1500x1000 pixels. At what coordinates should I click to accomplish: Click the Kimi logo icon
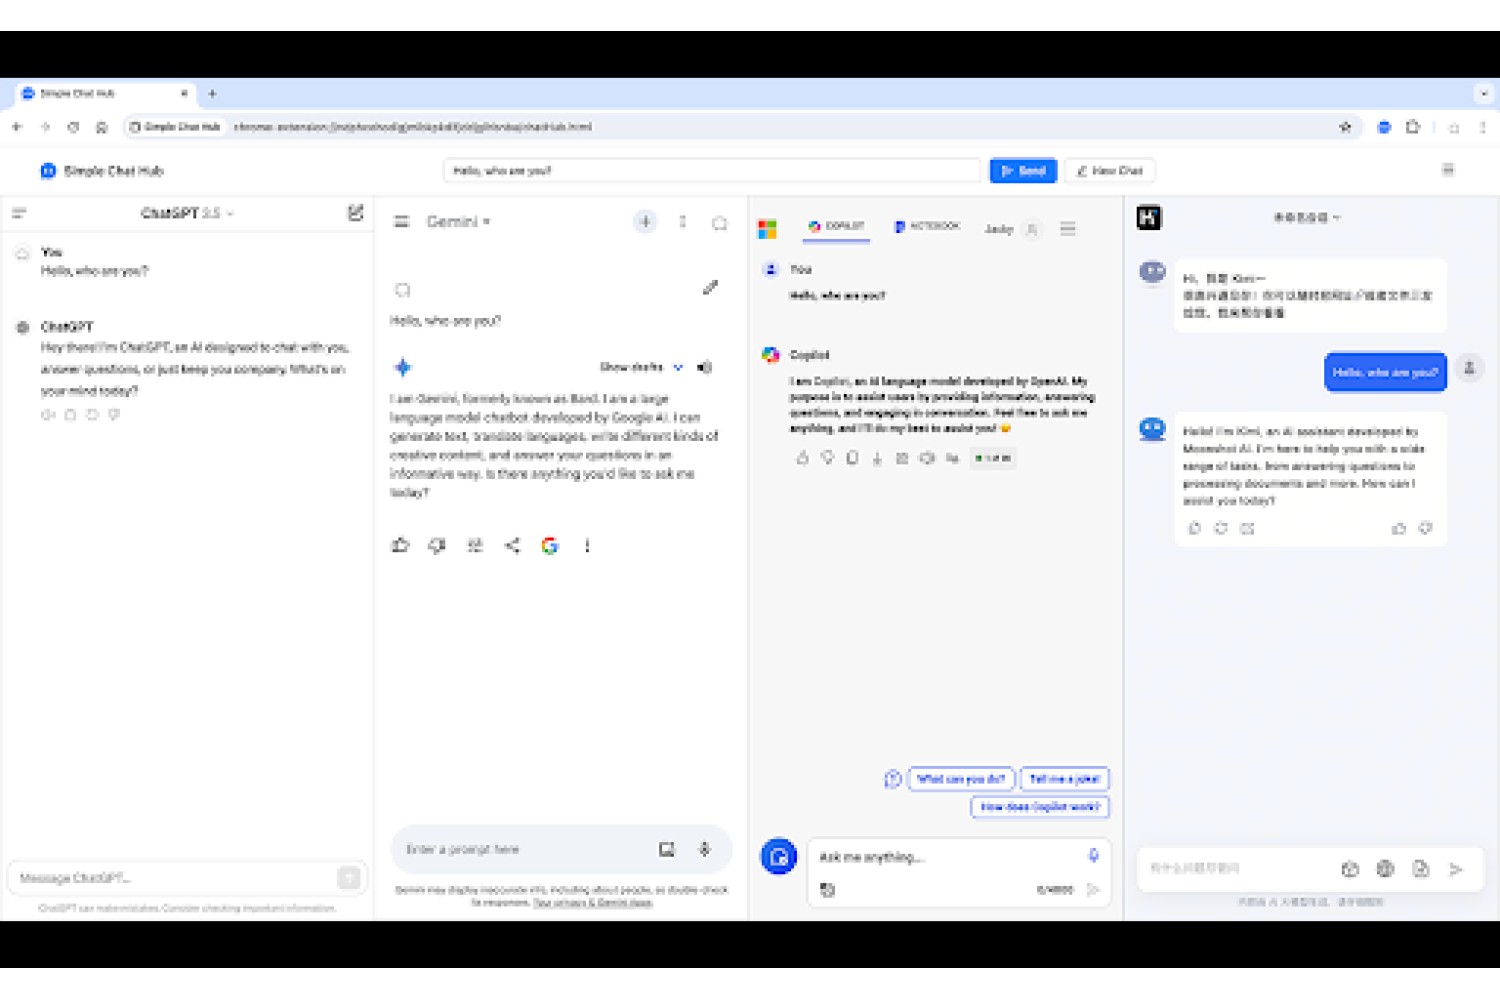(1149, 218)
